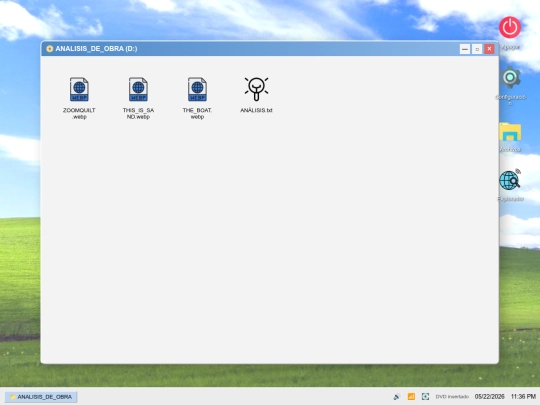Launch the Explorador globe desktop icon

[510, 180]
